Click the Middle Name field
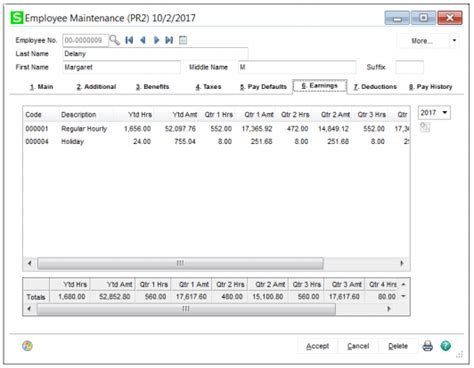The image size is (474, 368). pyautogui.click(x=297, y=67)
